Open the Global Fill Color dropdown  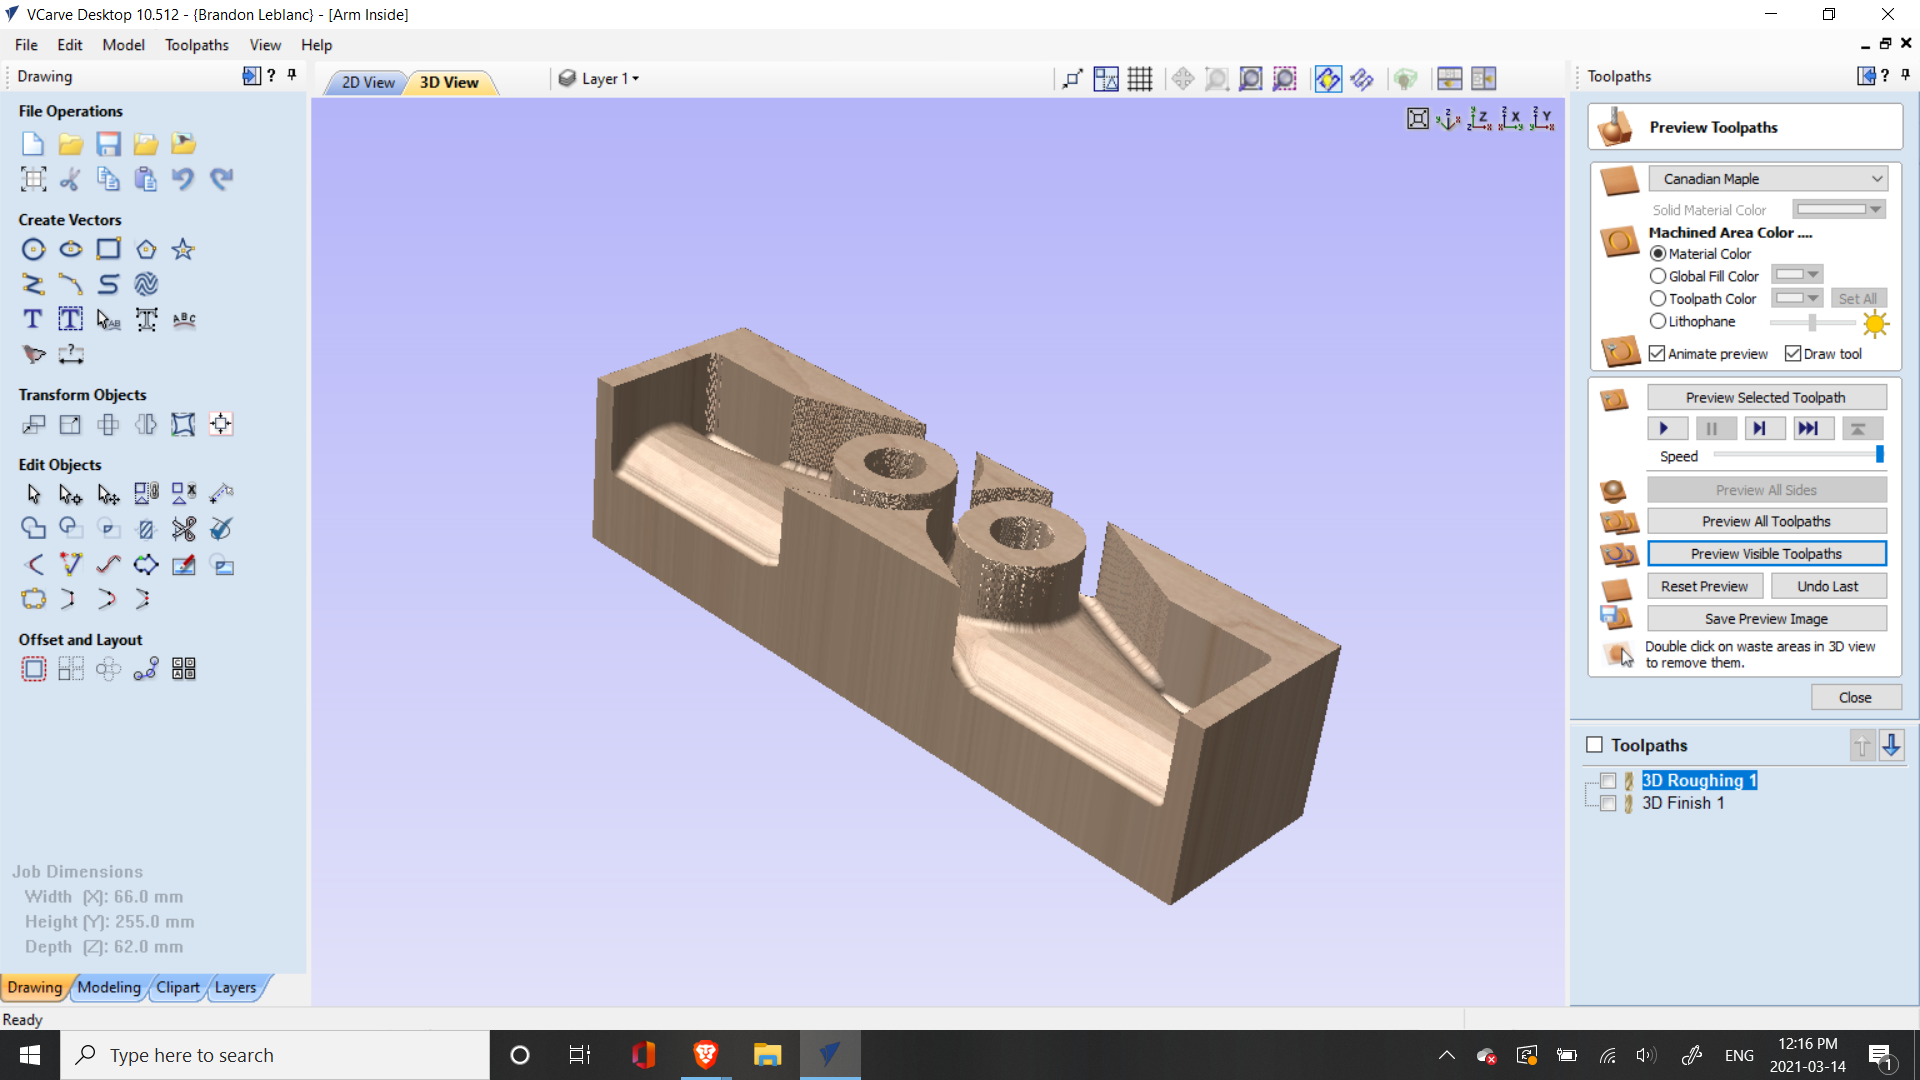(1798, 275)
